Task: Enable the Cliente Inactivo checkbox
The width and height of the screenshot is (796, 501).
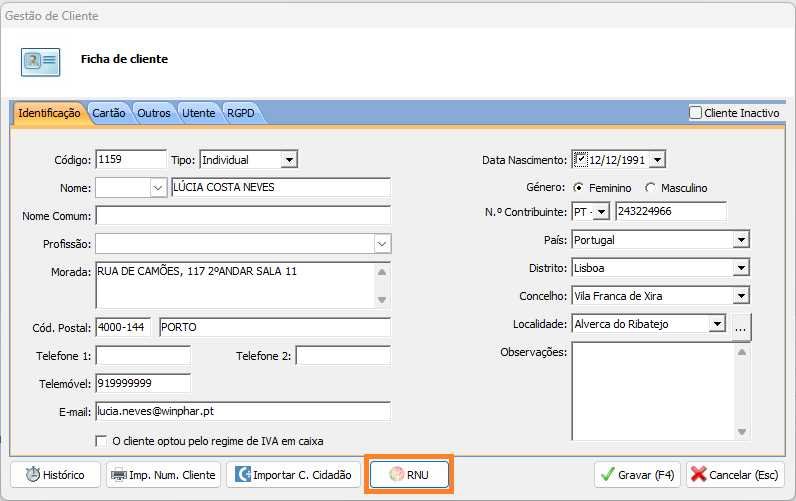Action: click(x=696, y=113)
